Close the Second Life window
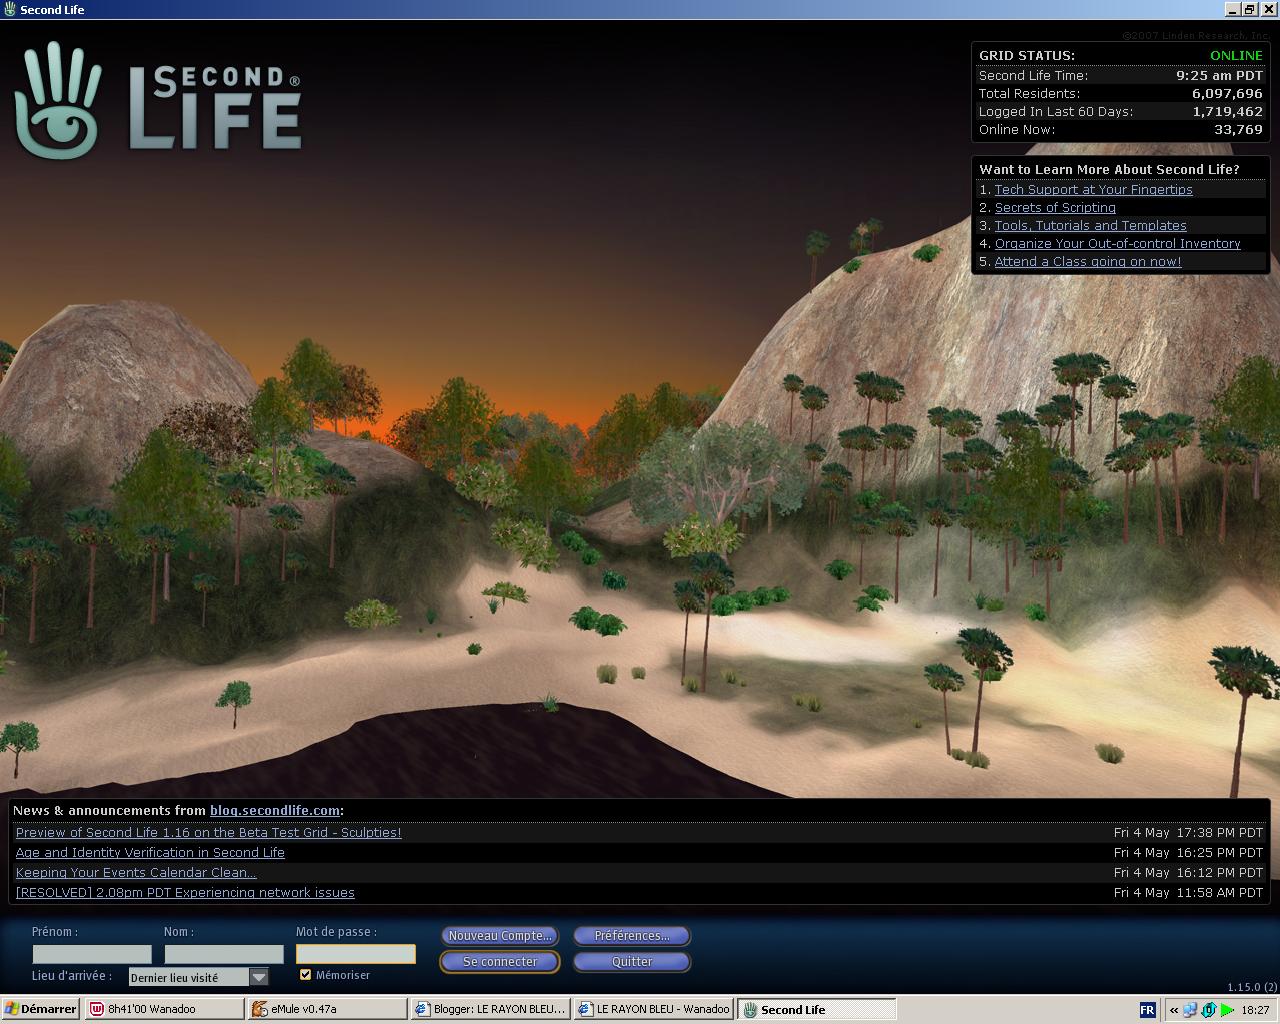The height and width of the screenshot is (1024, 1280). point(1268,10)
